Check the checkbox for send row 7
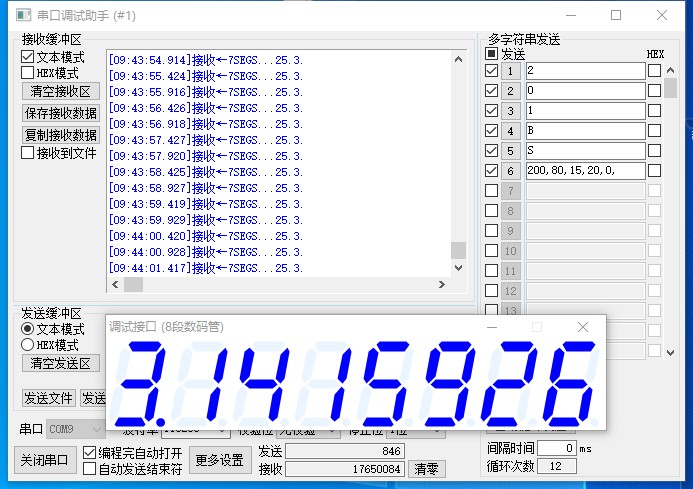This screenshot has height=489, width=693. (x=491, y=191)
